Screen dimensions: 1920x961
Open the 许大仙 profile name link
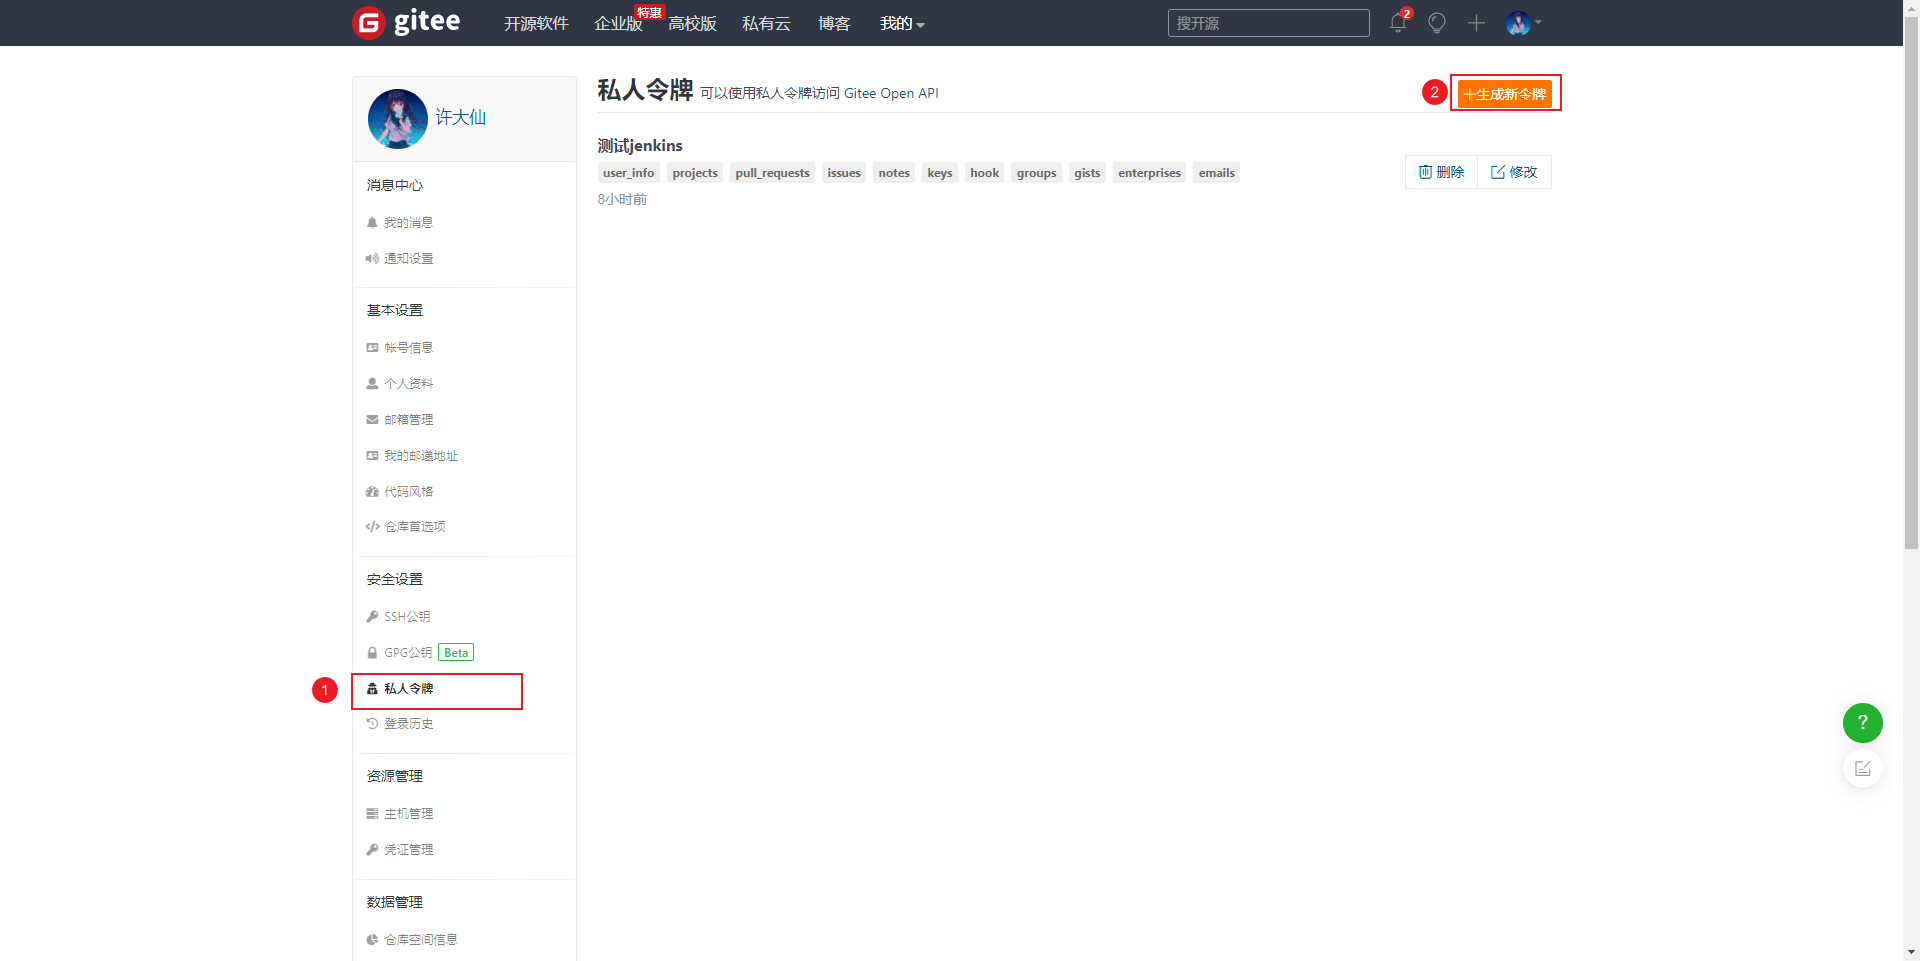click(460, 117)
